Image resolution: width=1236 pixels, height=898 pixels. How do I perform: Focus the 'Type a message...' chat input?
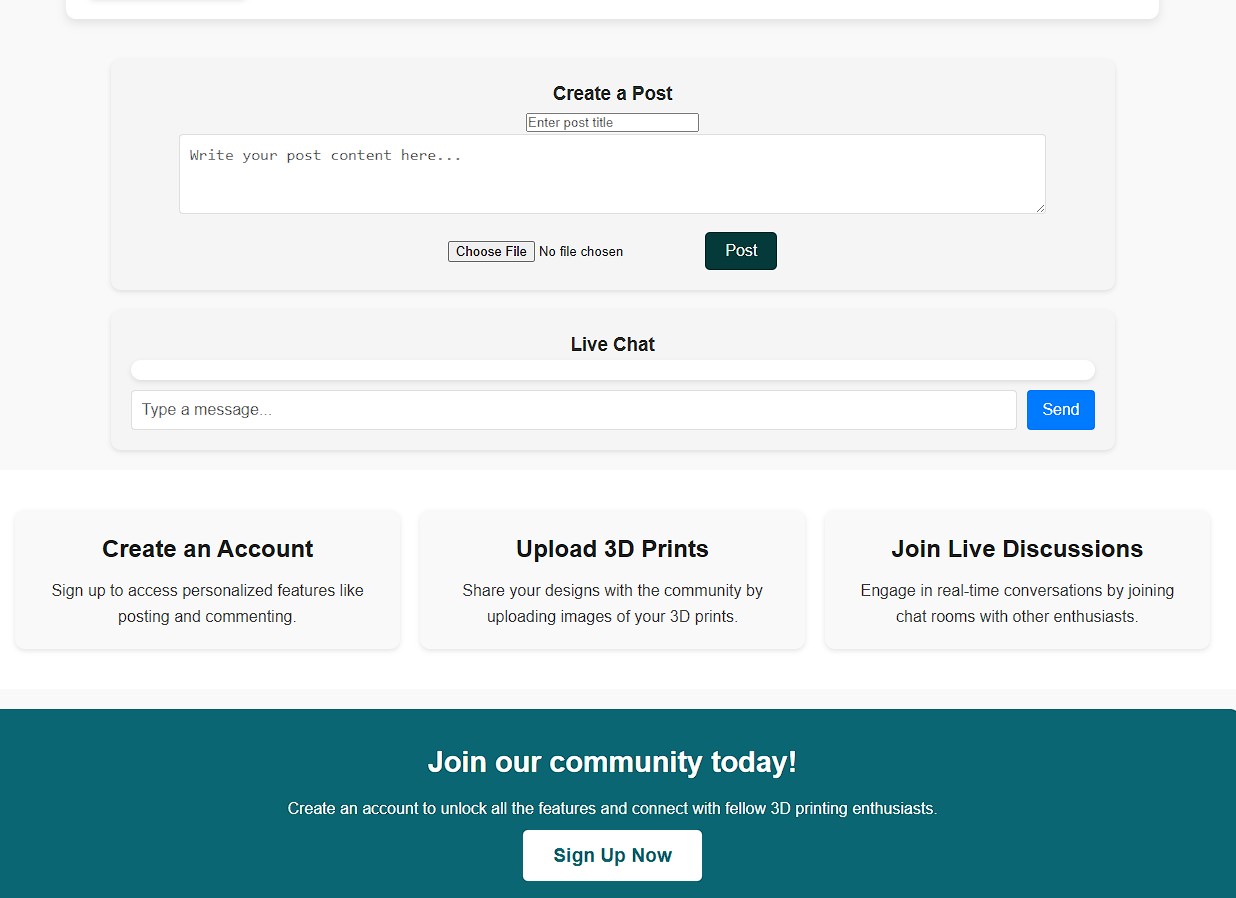pos(573,410)
